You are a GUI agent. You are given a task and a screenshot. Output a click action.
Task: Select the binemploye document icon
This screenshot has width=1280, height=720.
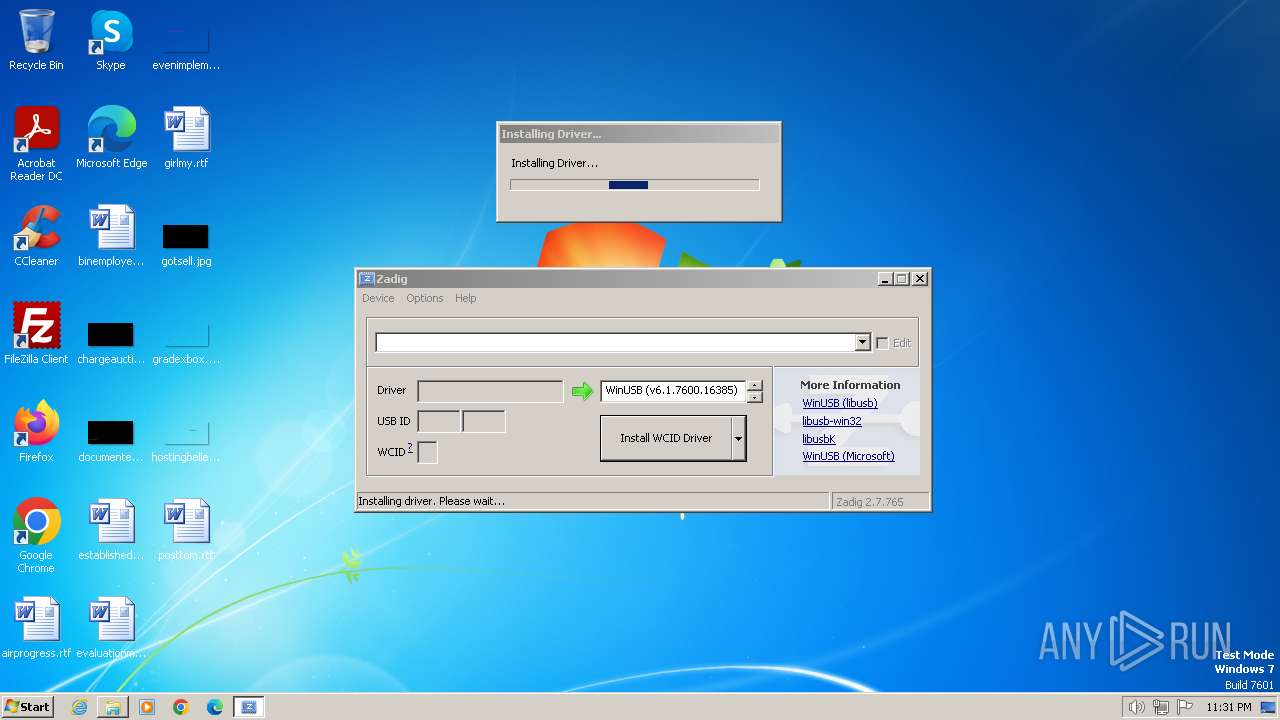(111, 236)
